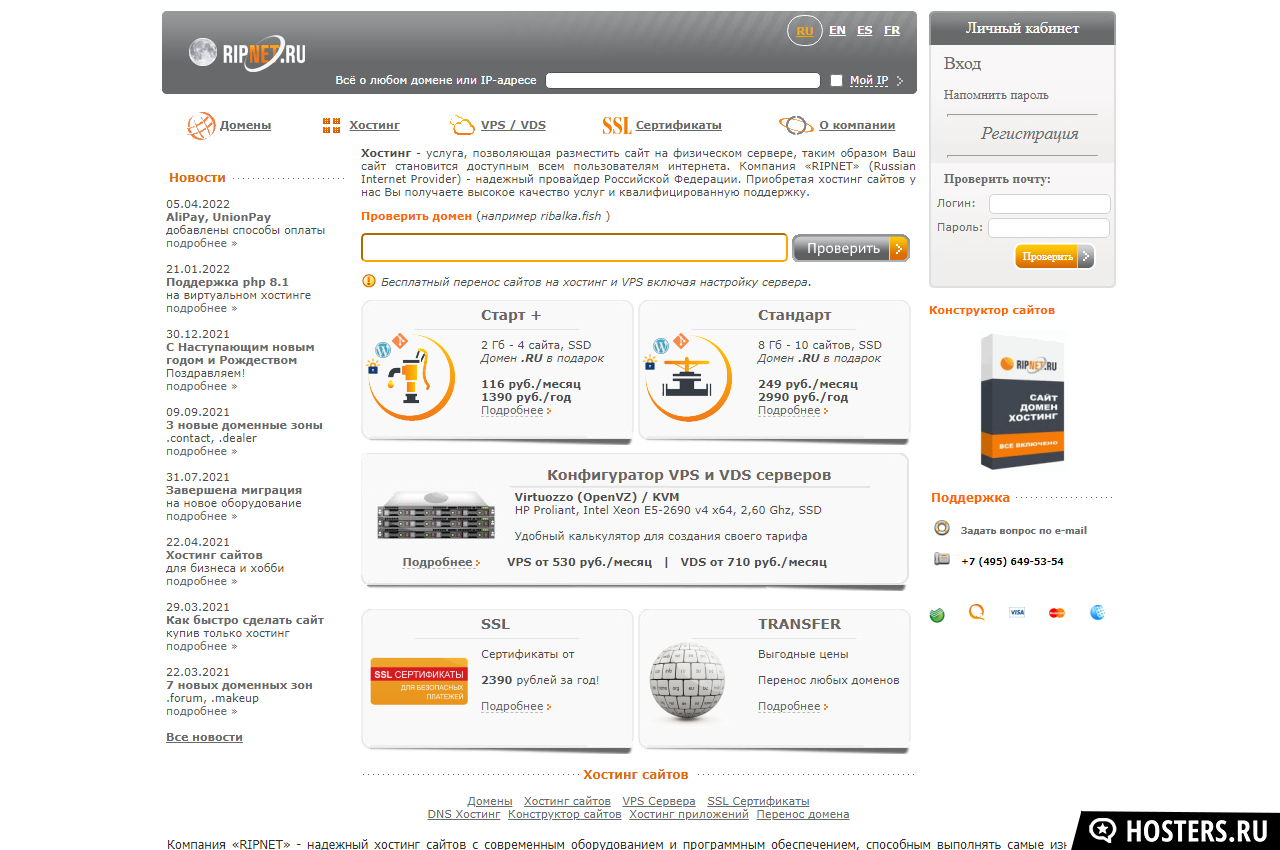Screen dimensions: 1280x850
Task: Click Задать вопрос по e-mail link
Action: click(1024, 530)
